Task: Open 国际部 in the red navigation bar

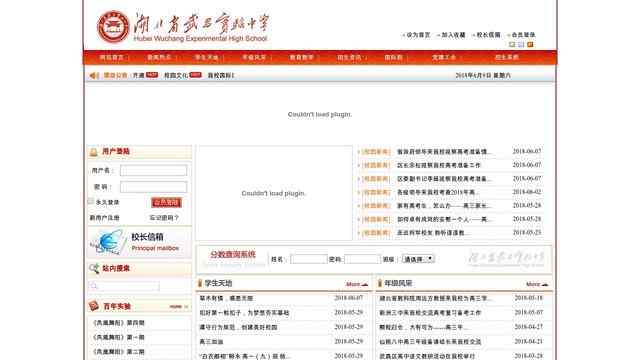Action: pos(393,58)
